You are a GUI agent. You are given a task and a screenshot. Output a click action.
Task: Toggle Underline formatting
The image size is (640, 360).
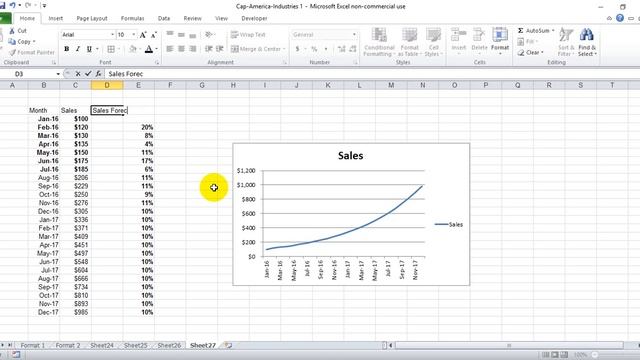tap(89, 49)
